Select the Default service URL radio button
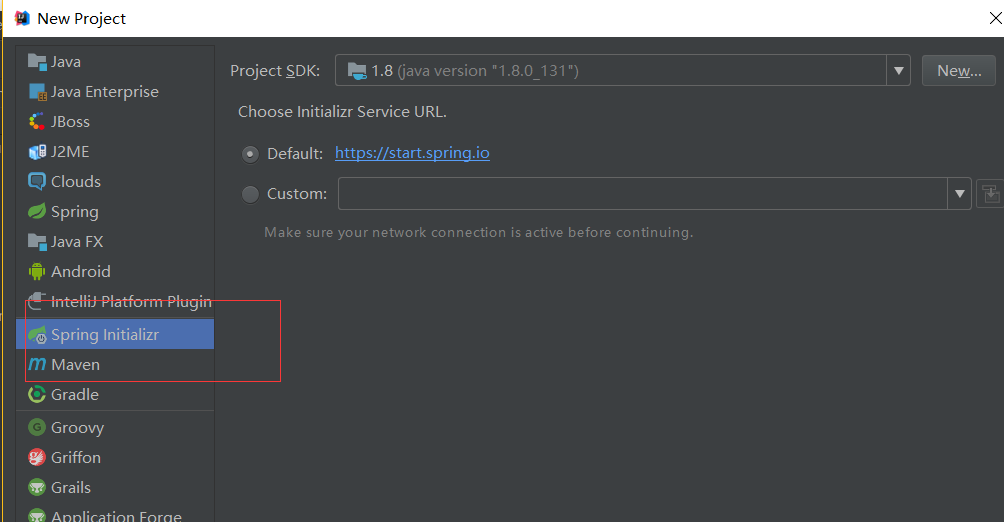The width and height of the screenshot is (1004, 522). click(250, 154)
